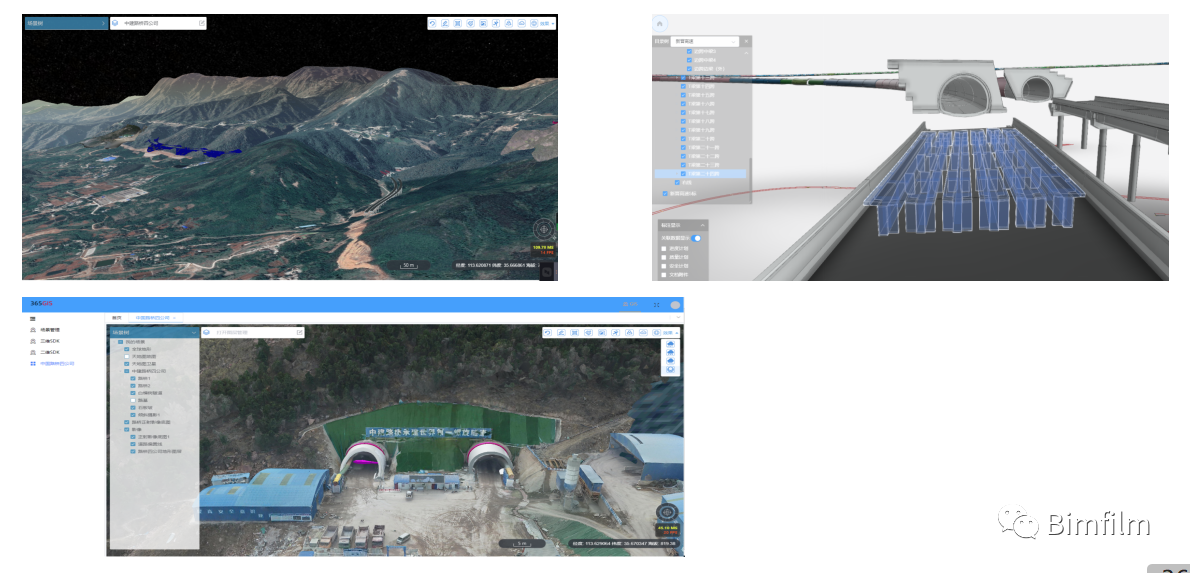Click 5 m scale bar in 365GIS map
1190x573 pixels.
click(x=521, y=543)
